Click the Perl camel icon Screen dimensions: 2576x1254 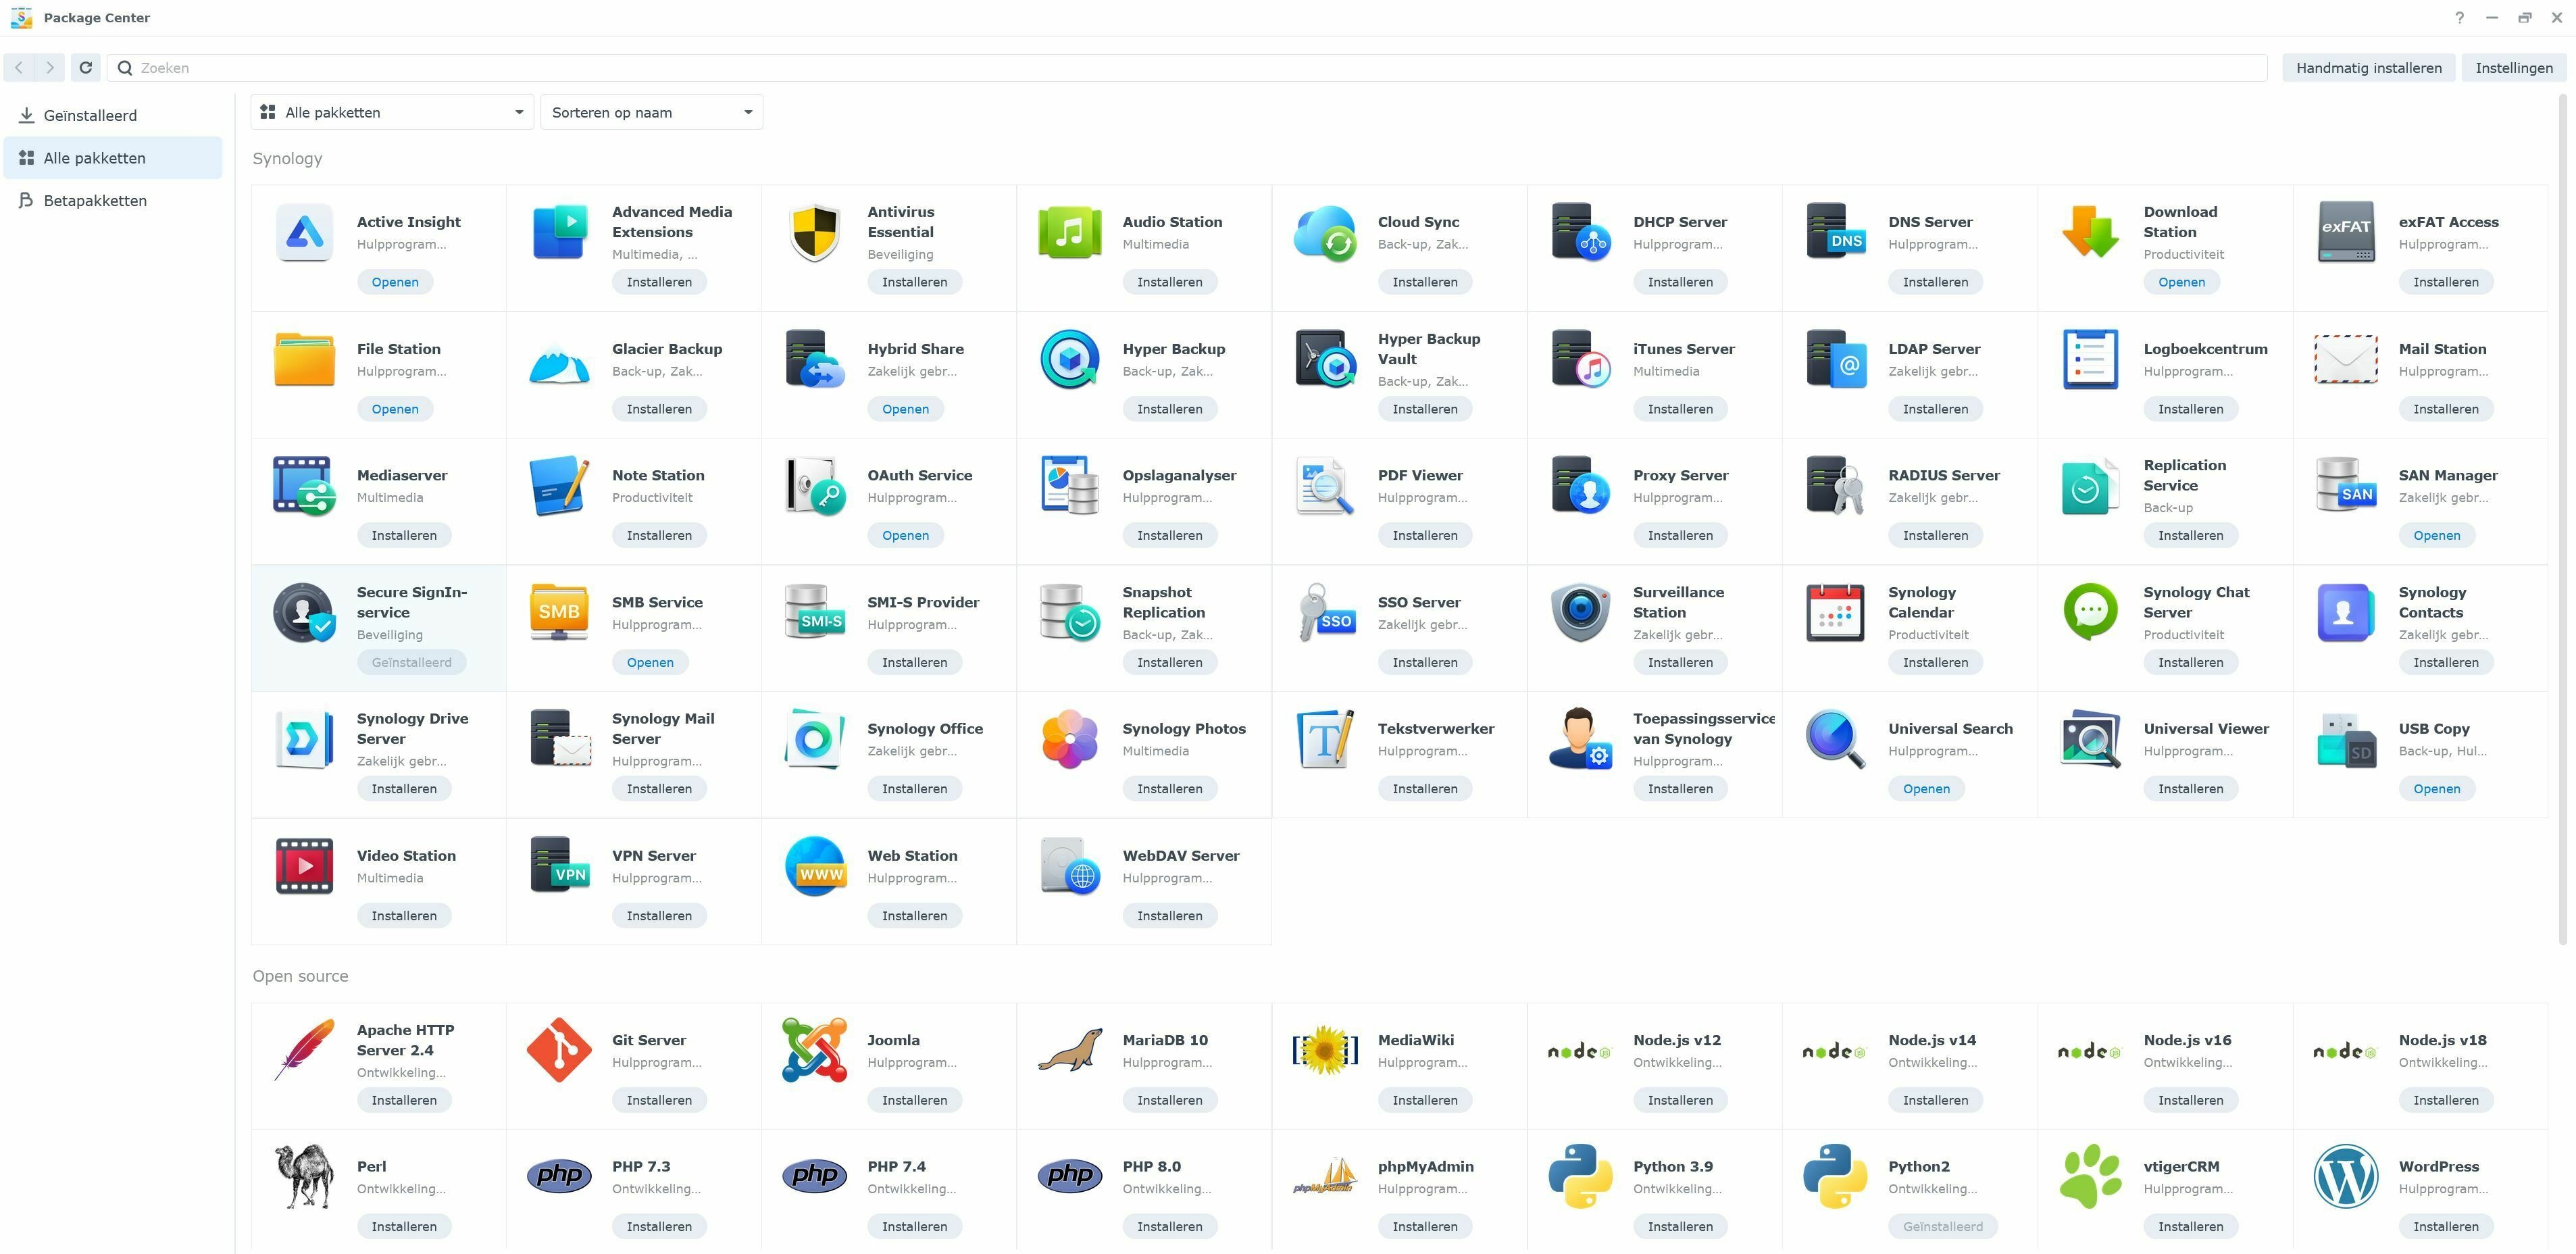304,1177
